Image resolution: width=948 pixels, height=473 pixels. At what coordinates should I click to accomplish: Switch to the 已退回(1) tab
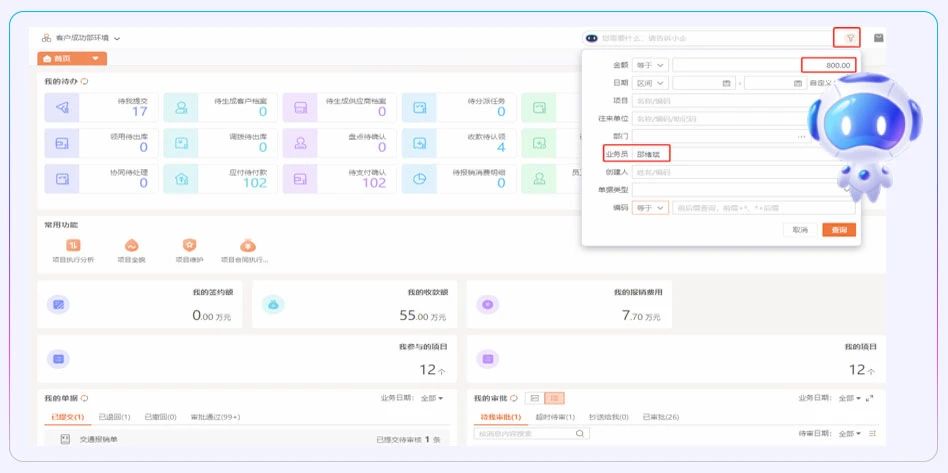tap(116, 417)
